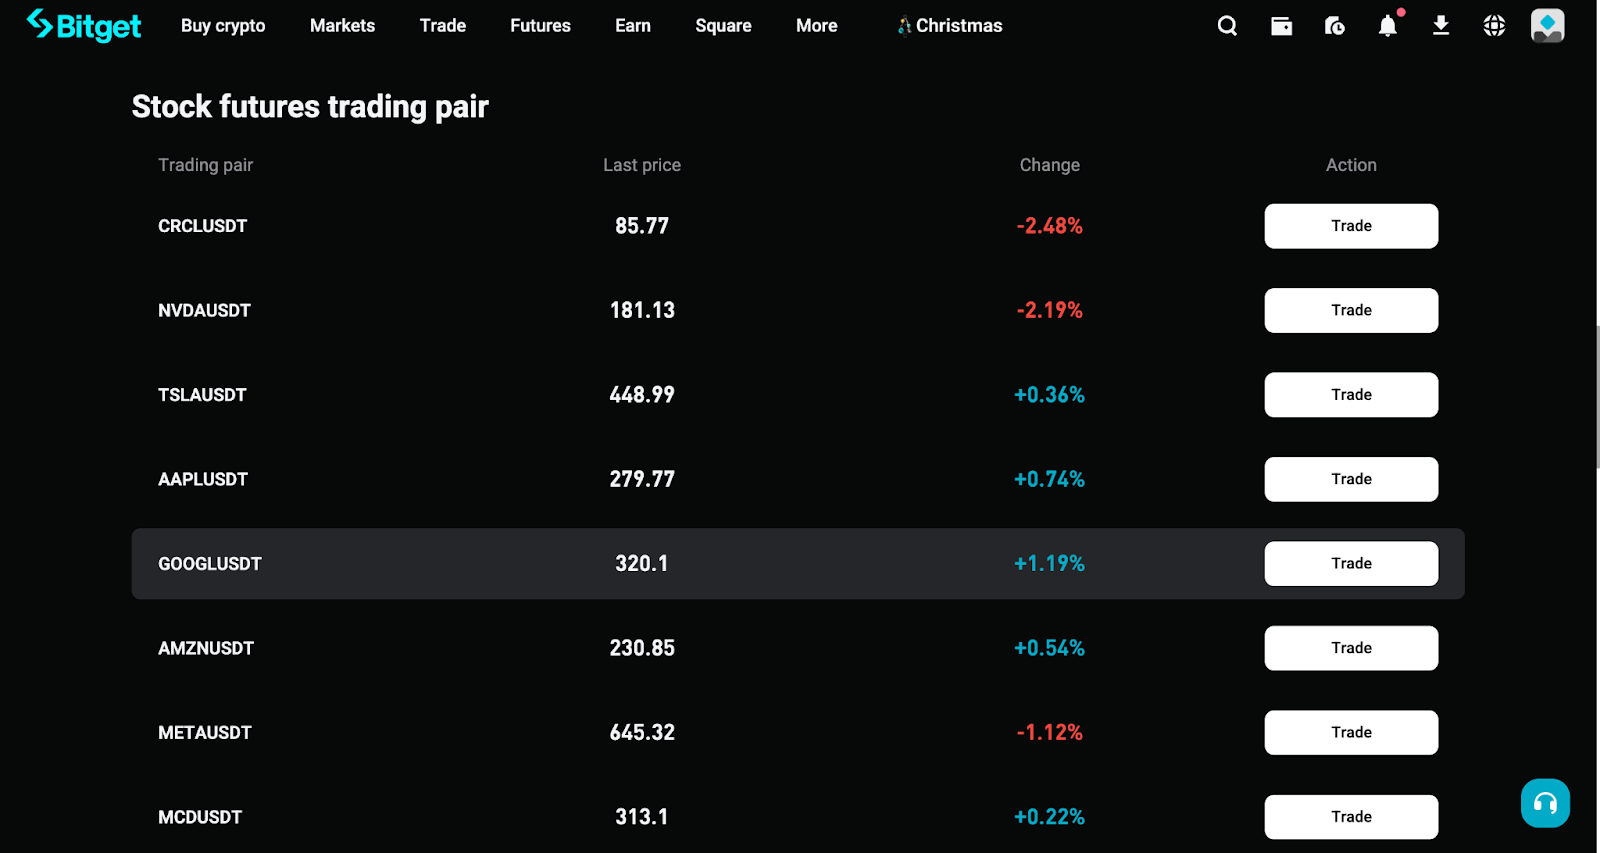Open the notifications bell icon
Screen dimensions: 1600x853
1388,25
